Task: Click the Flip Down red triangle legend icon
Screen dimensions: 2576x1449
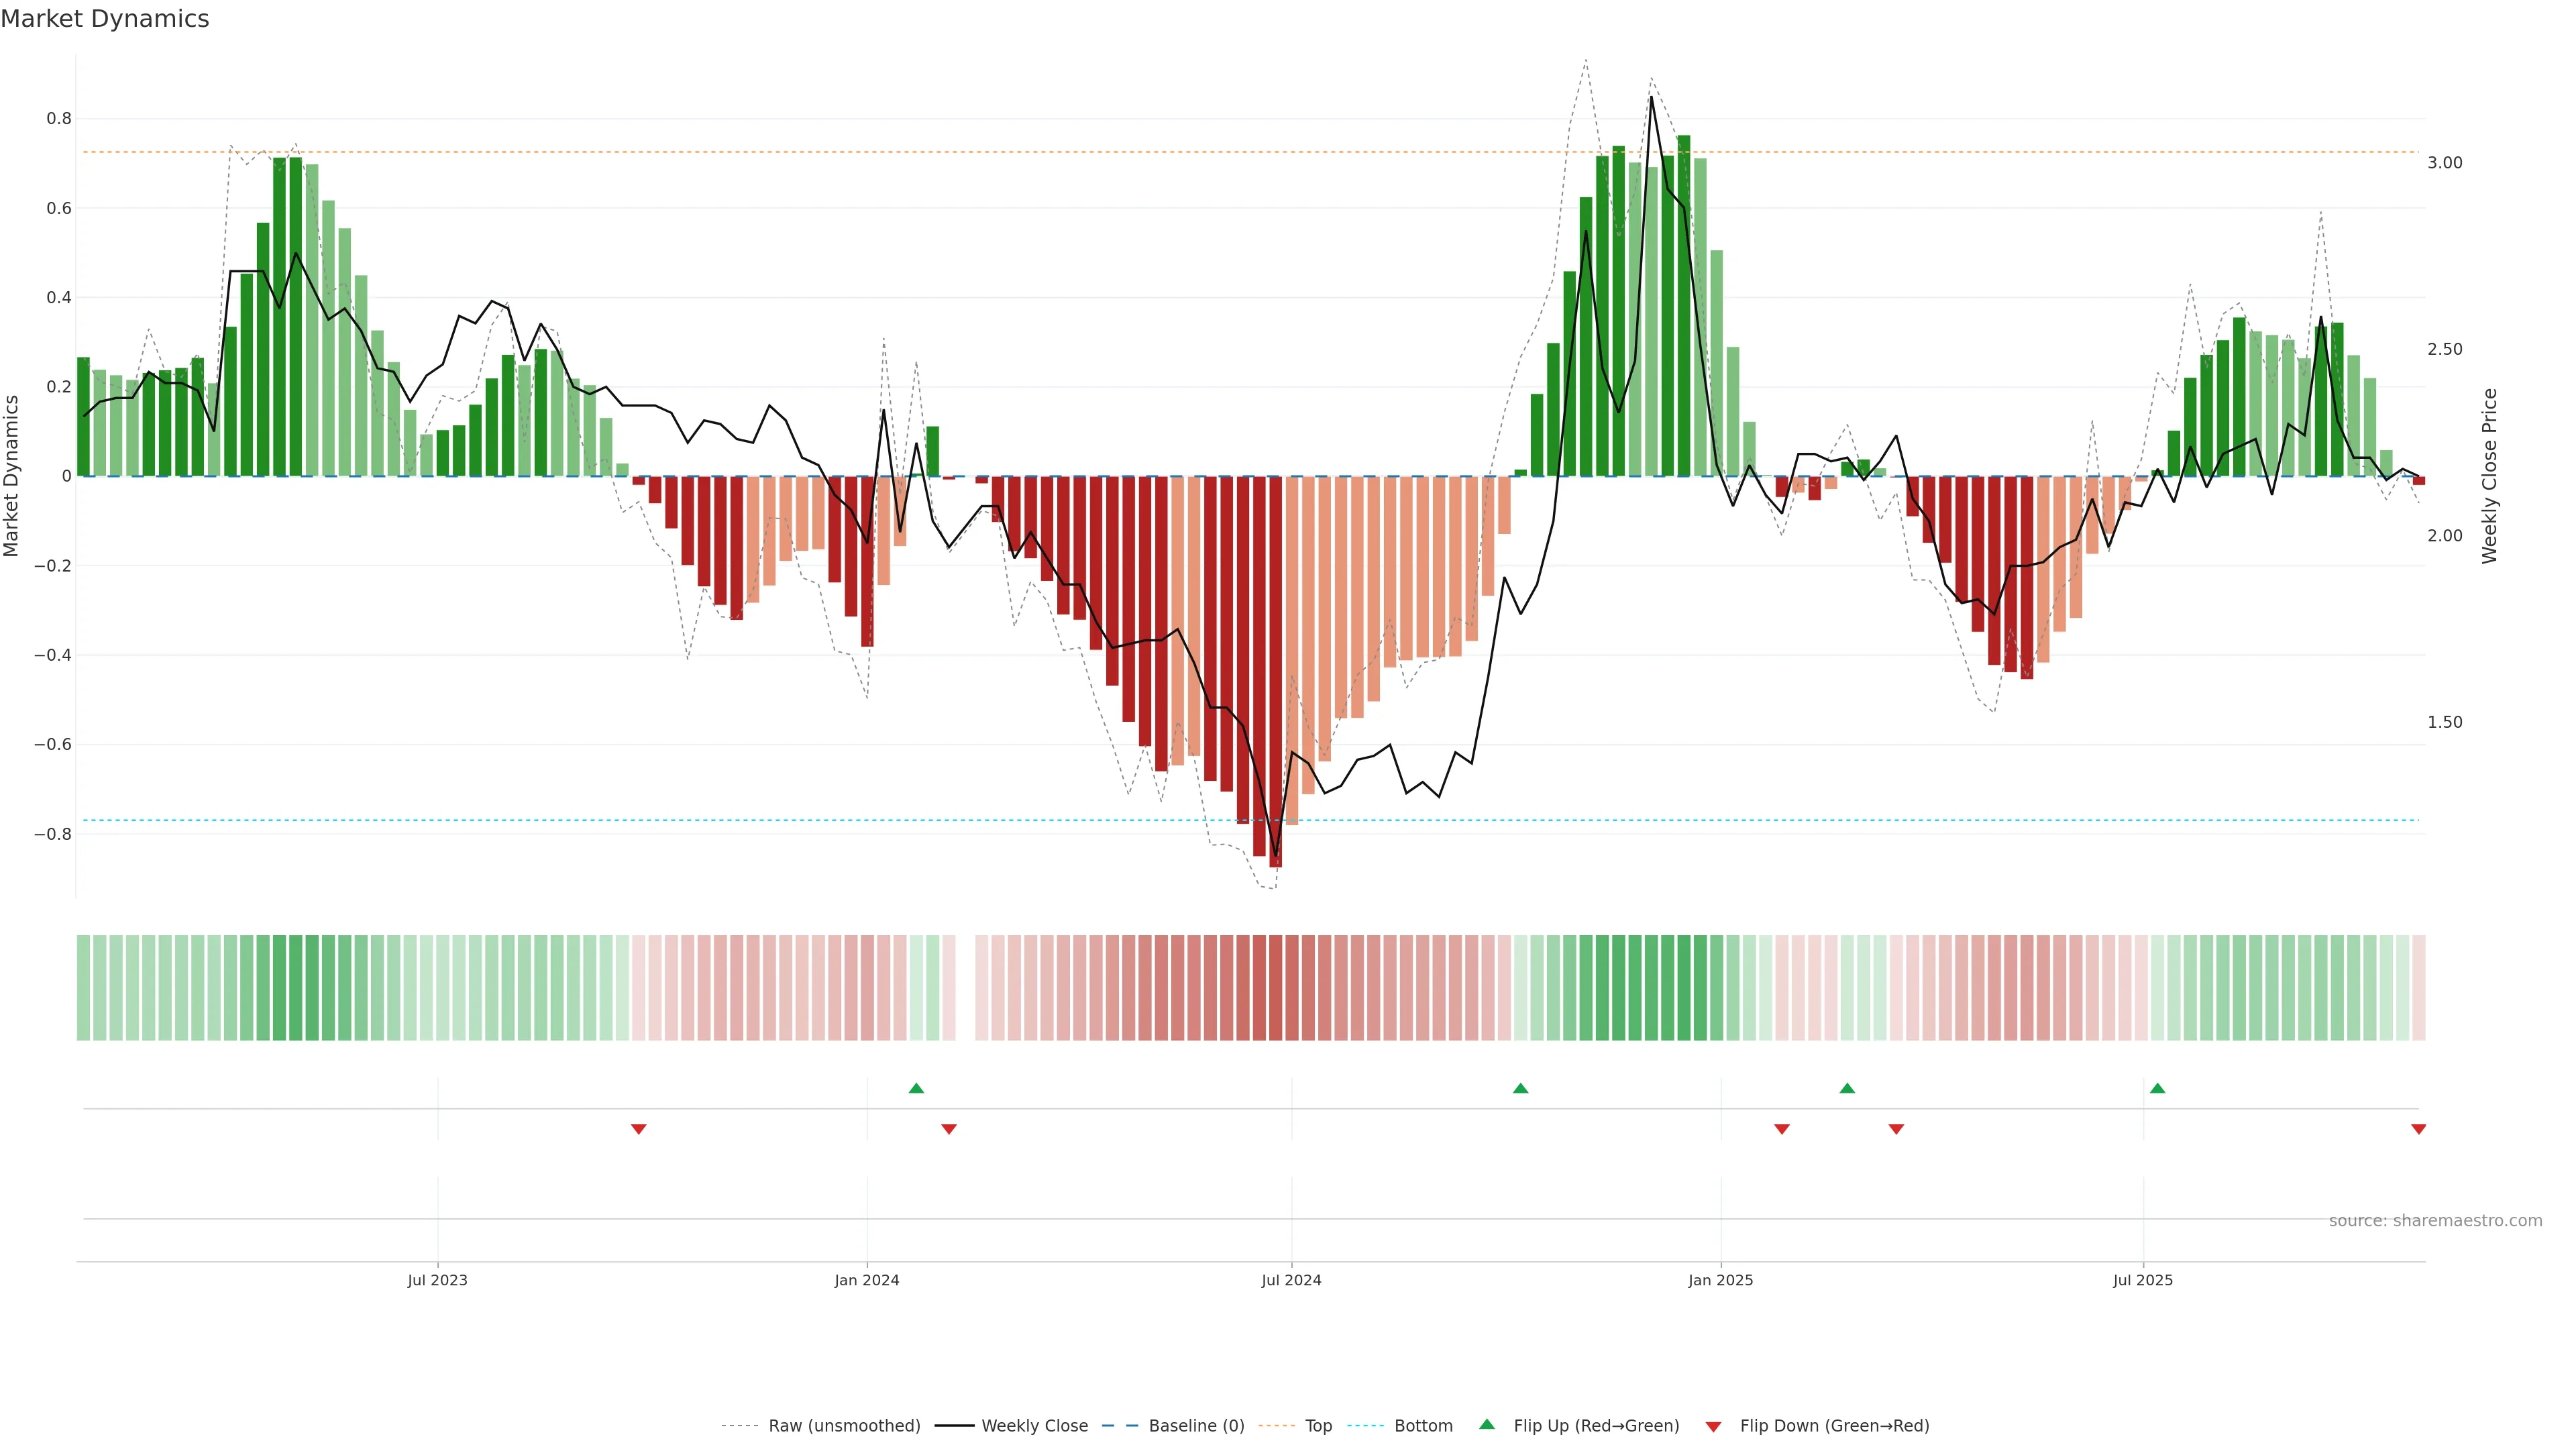Action: [1713, 1426]
